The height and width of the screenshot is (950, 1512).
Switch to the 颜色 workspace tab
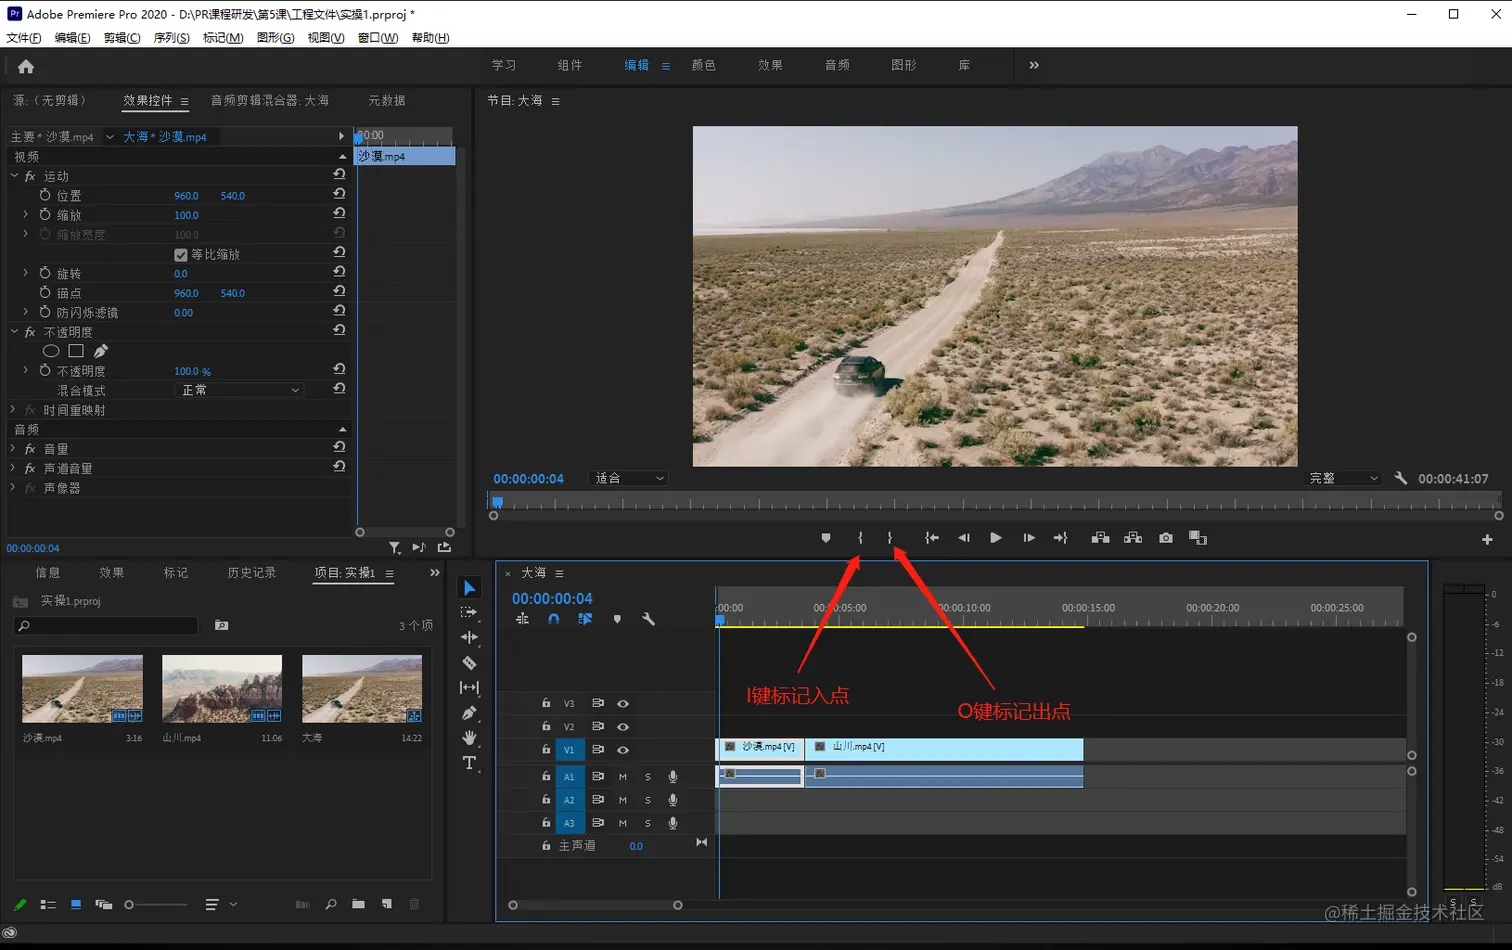point(703,65)
